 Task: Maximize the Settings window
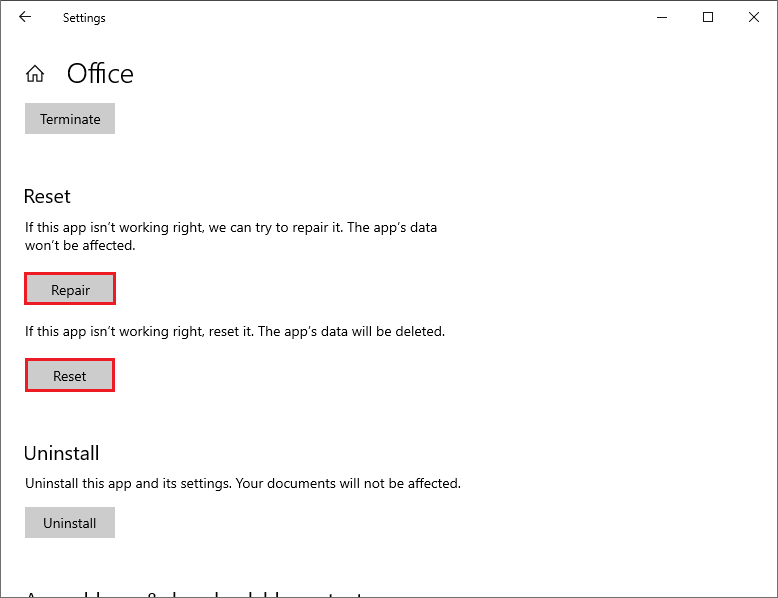[x=708, y=17]
